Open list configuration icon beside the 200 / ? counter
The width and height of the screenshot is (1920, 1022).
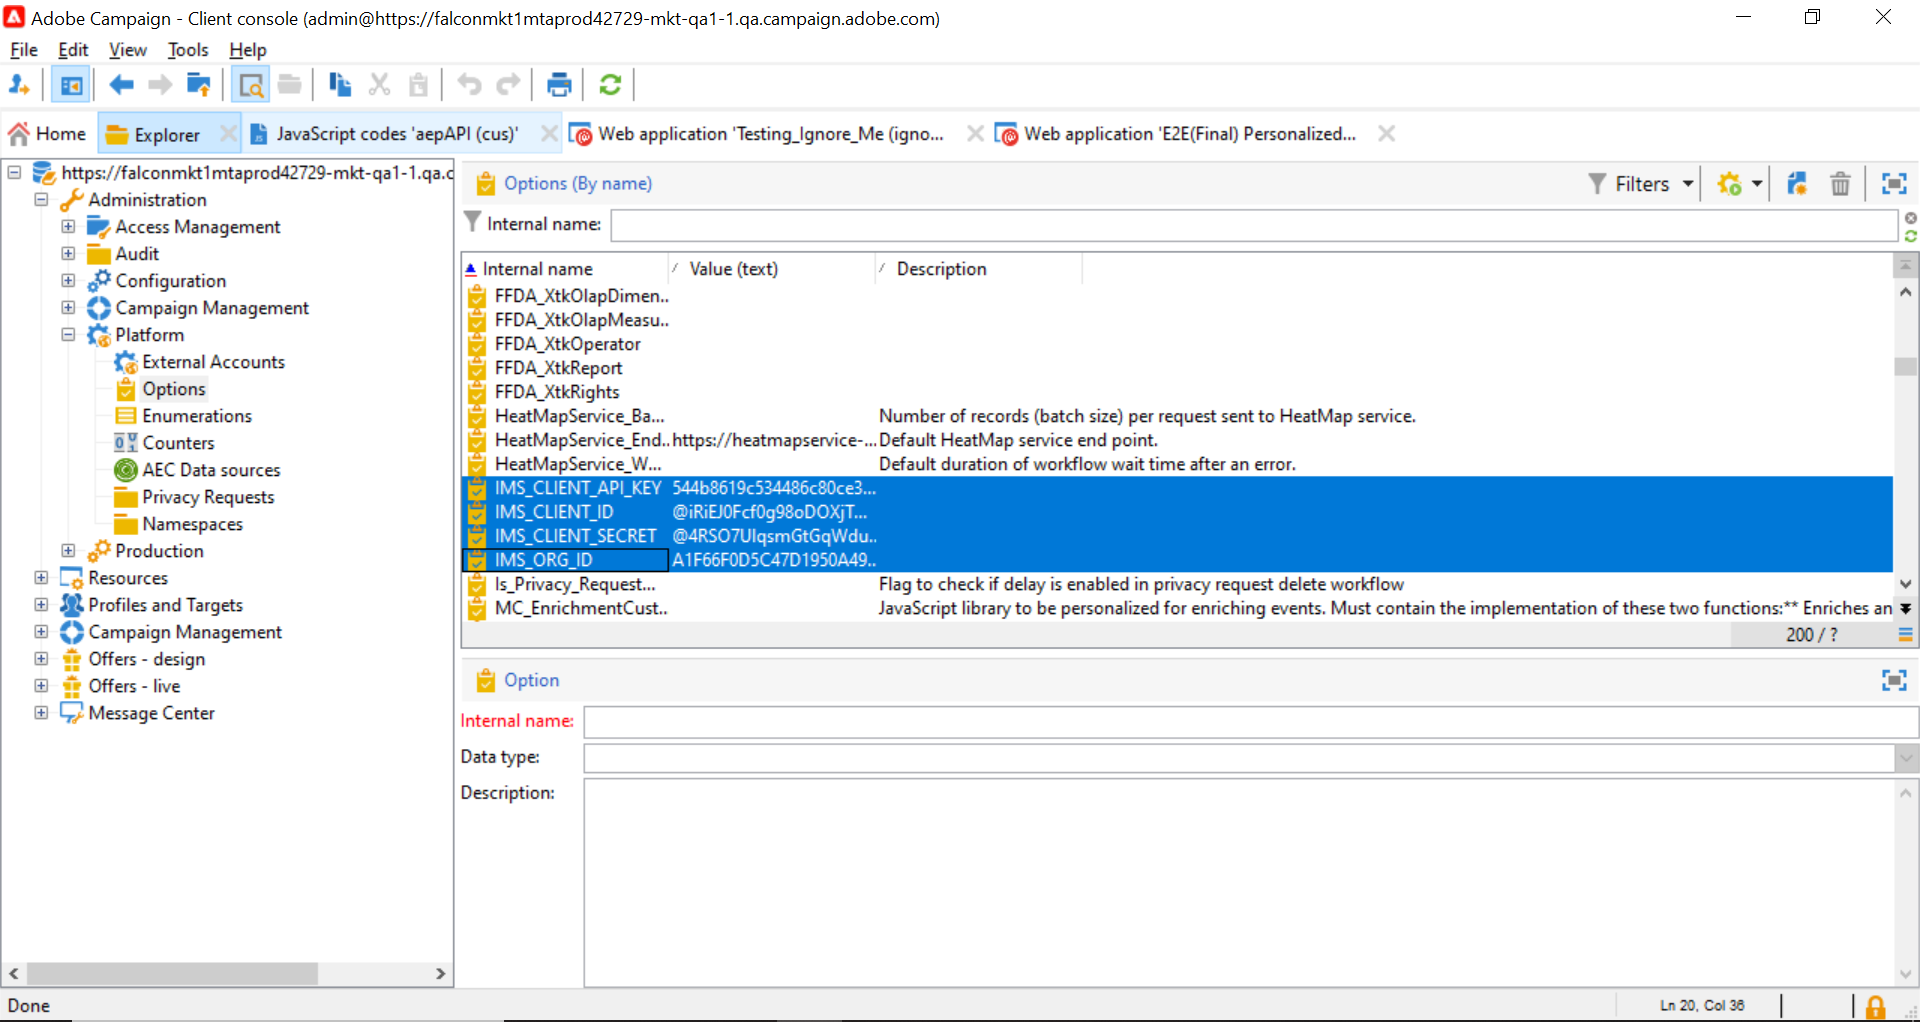[1906, 635]
